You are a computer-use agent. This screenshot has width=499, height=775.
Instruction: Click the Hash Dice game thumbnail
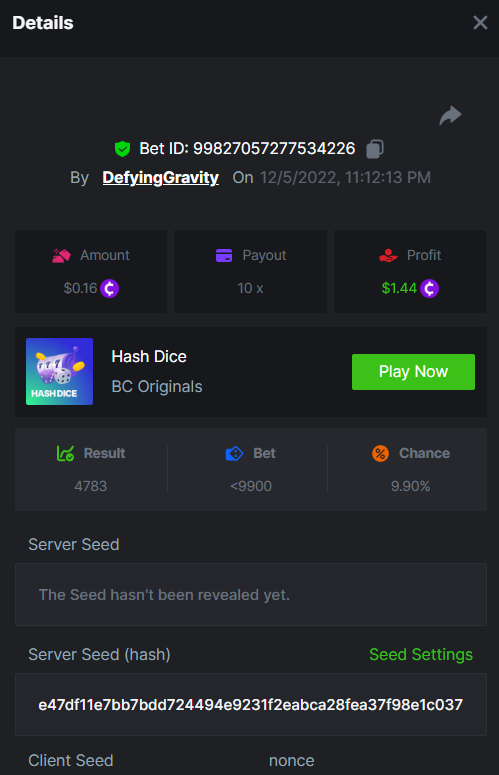59,372
